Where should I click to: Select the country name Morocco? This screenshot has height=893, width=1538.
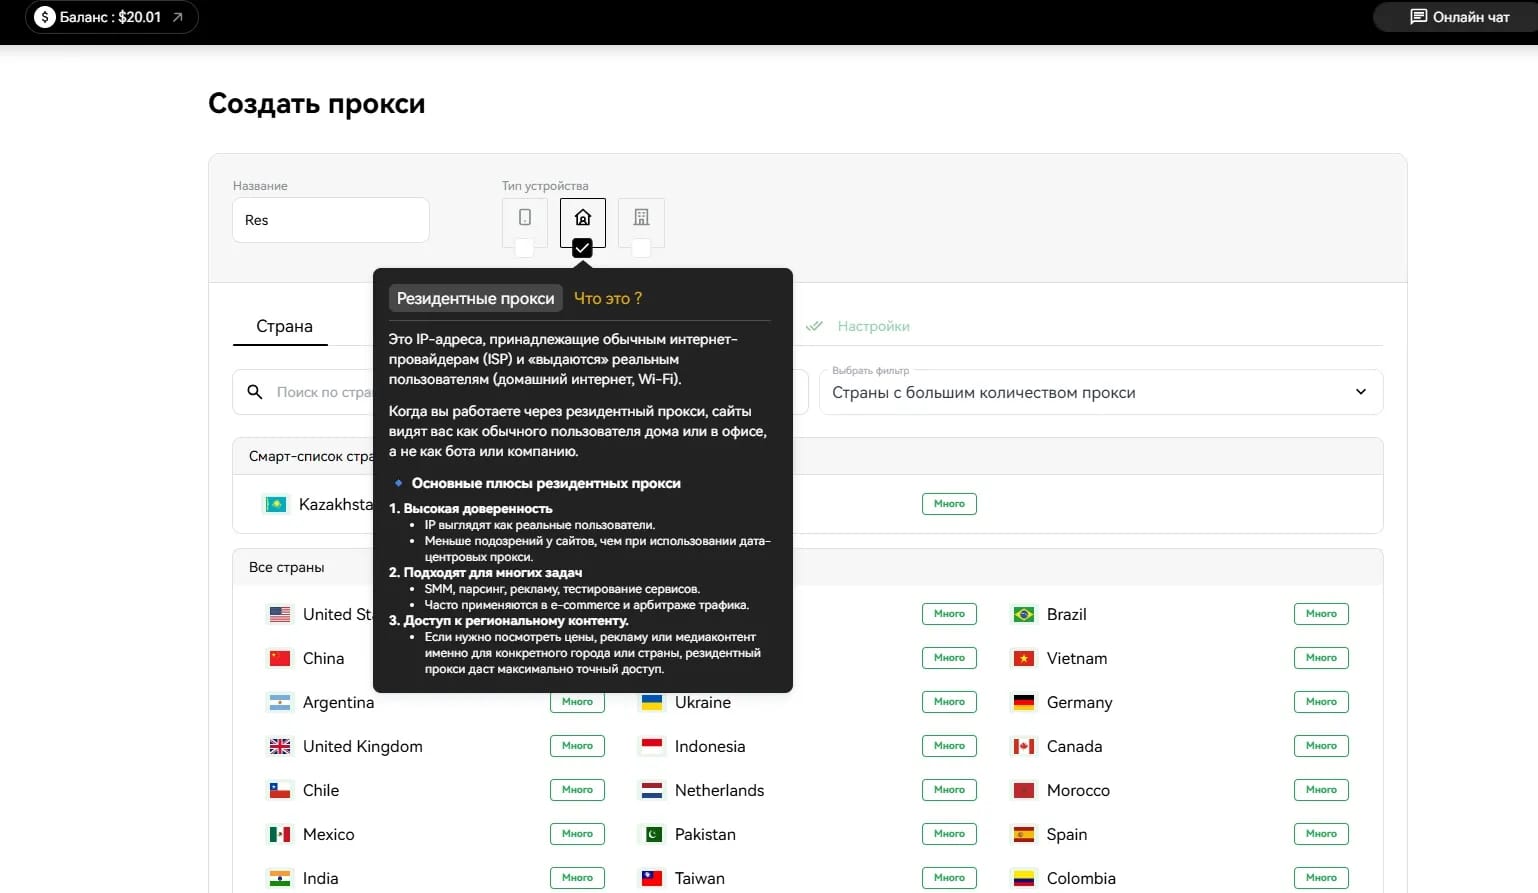coord(1078,790)
